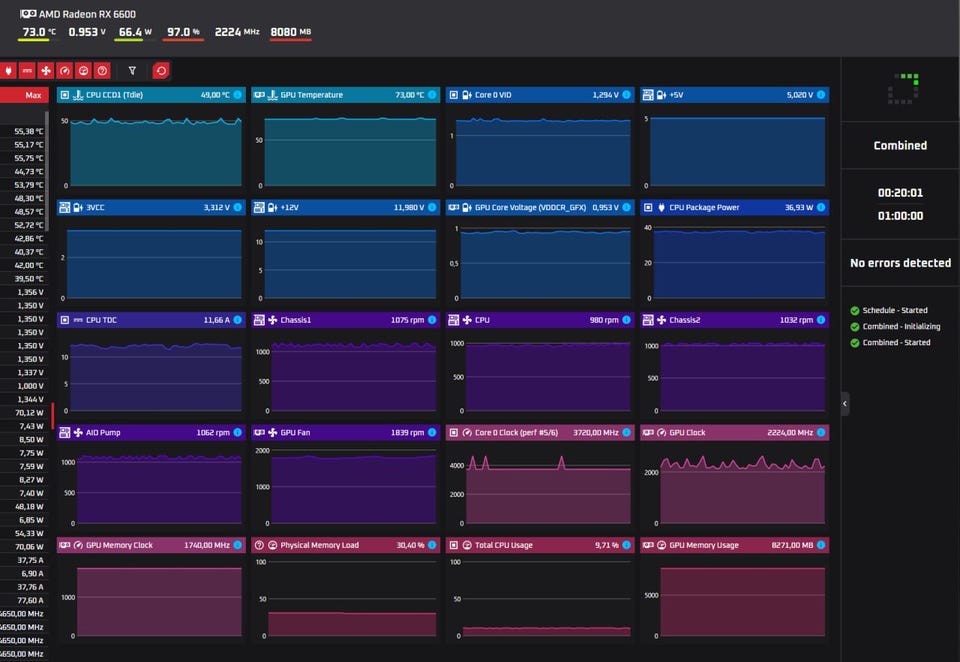Click the info dot on the +12V graph
This screenshot has width=960, height=662.
coord(432,208)
